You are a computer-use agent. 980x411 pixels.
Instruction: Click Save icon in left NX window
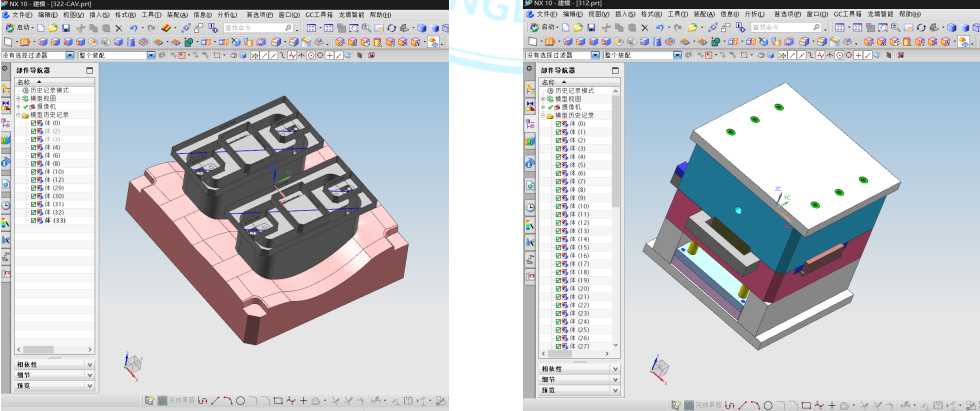click(66, 28)
